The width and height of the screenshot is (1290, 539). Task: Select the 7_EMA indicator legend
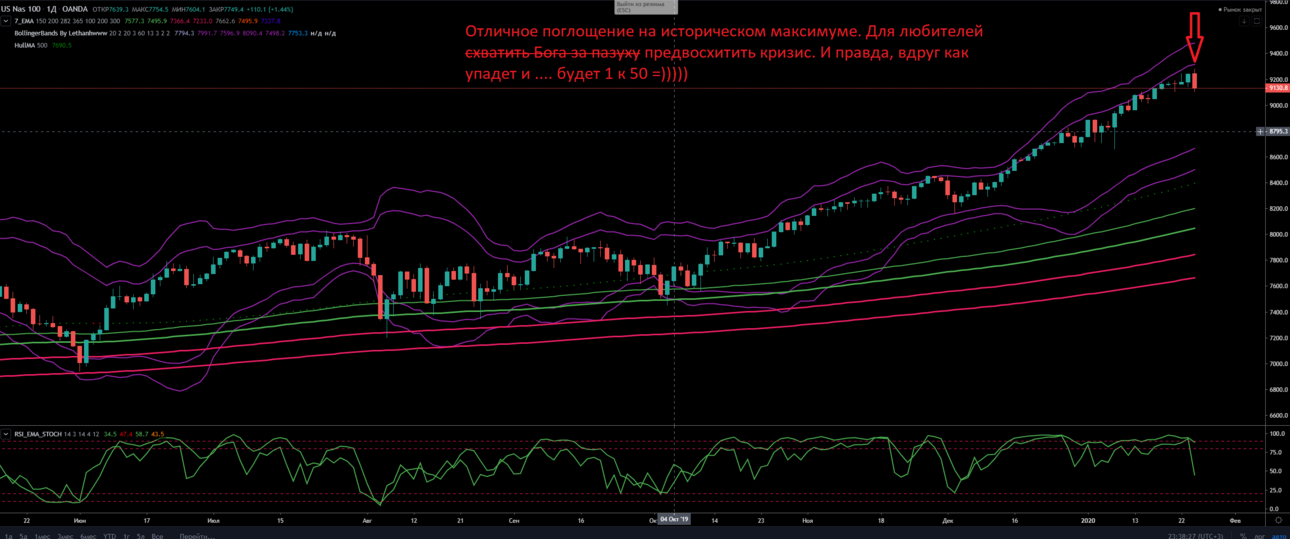24,21
